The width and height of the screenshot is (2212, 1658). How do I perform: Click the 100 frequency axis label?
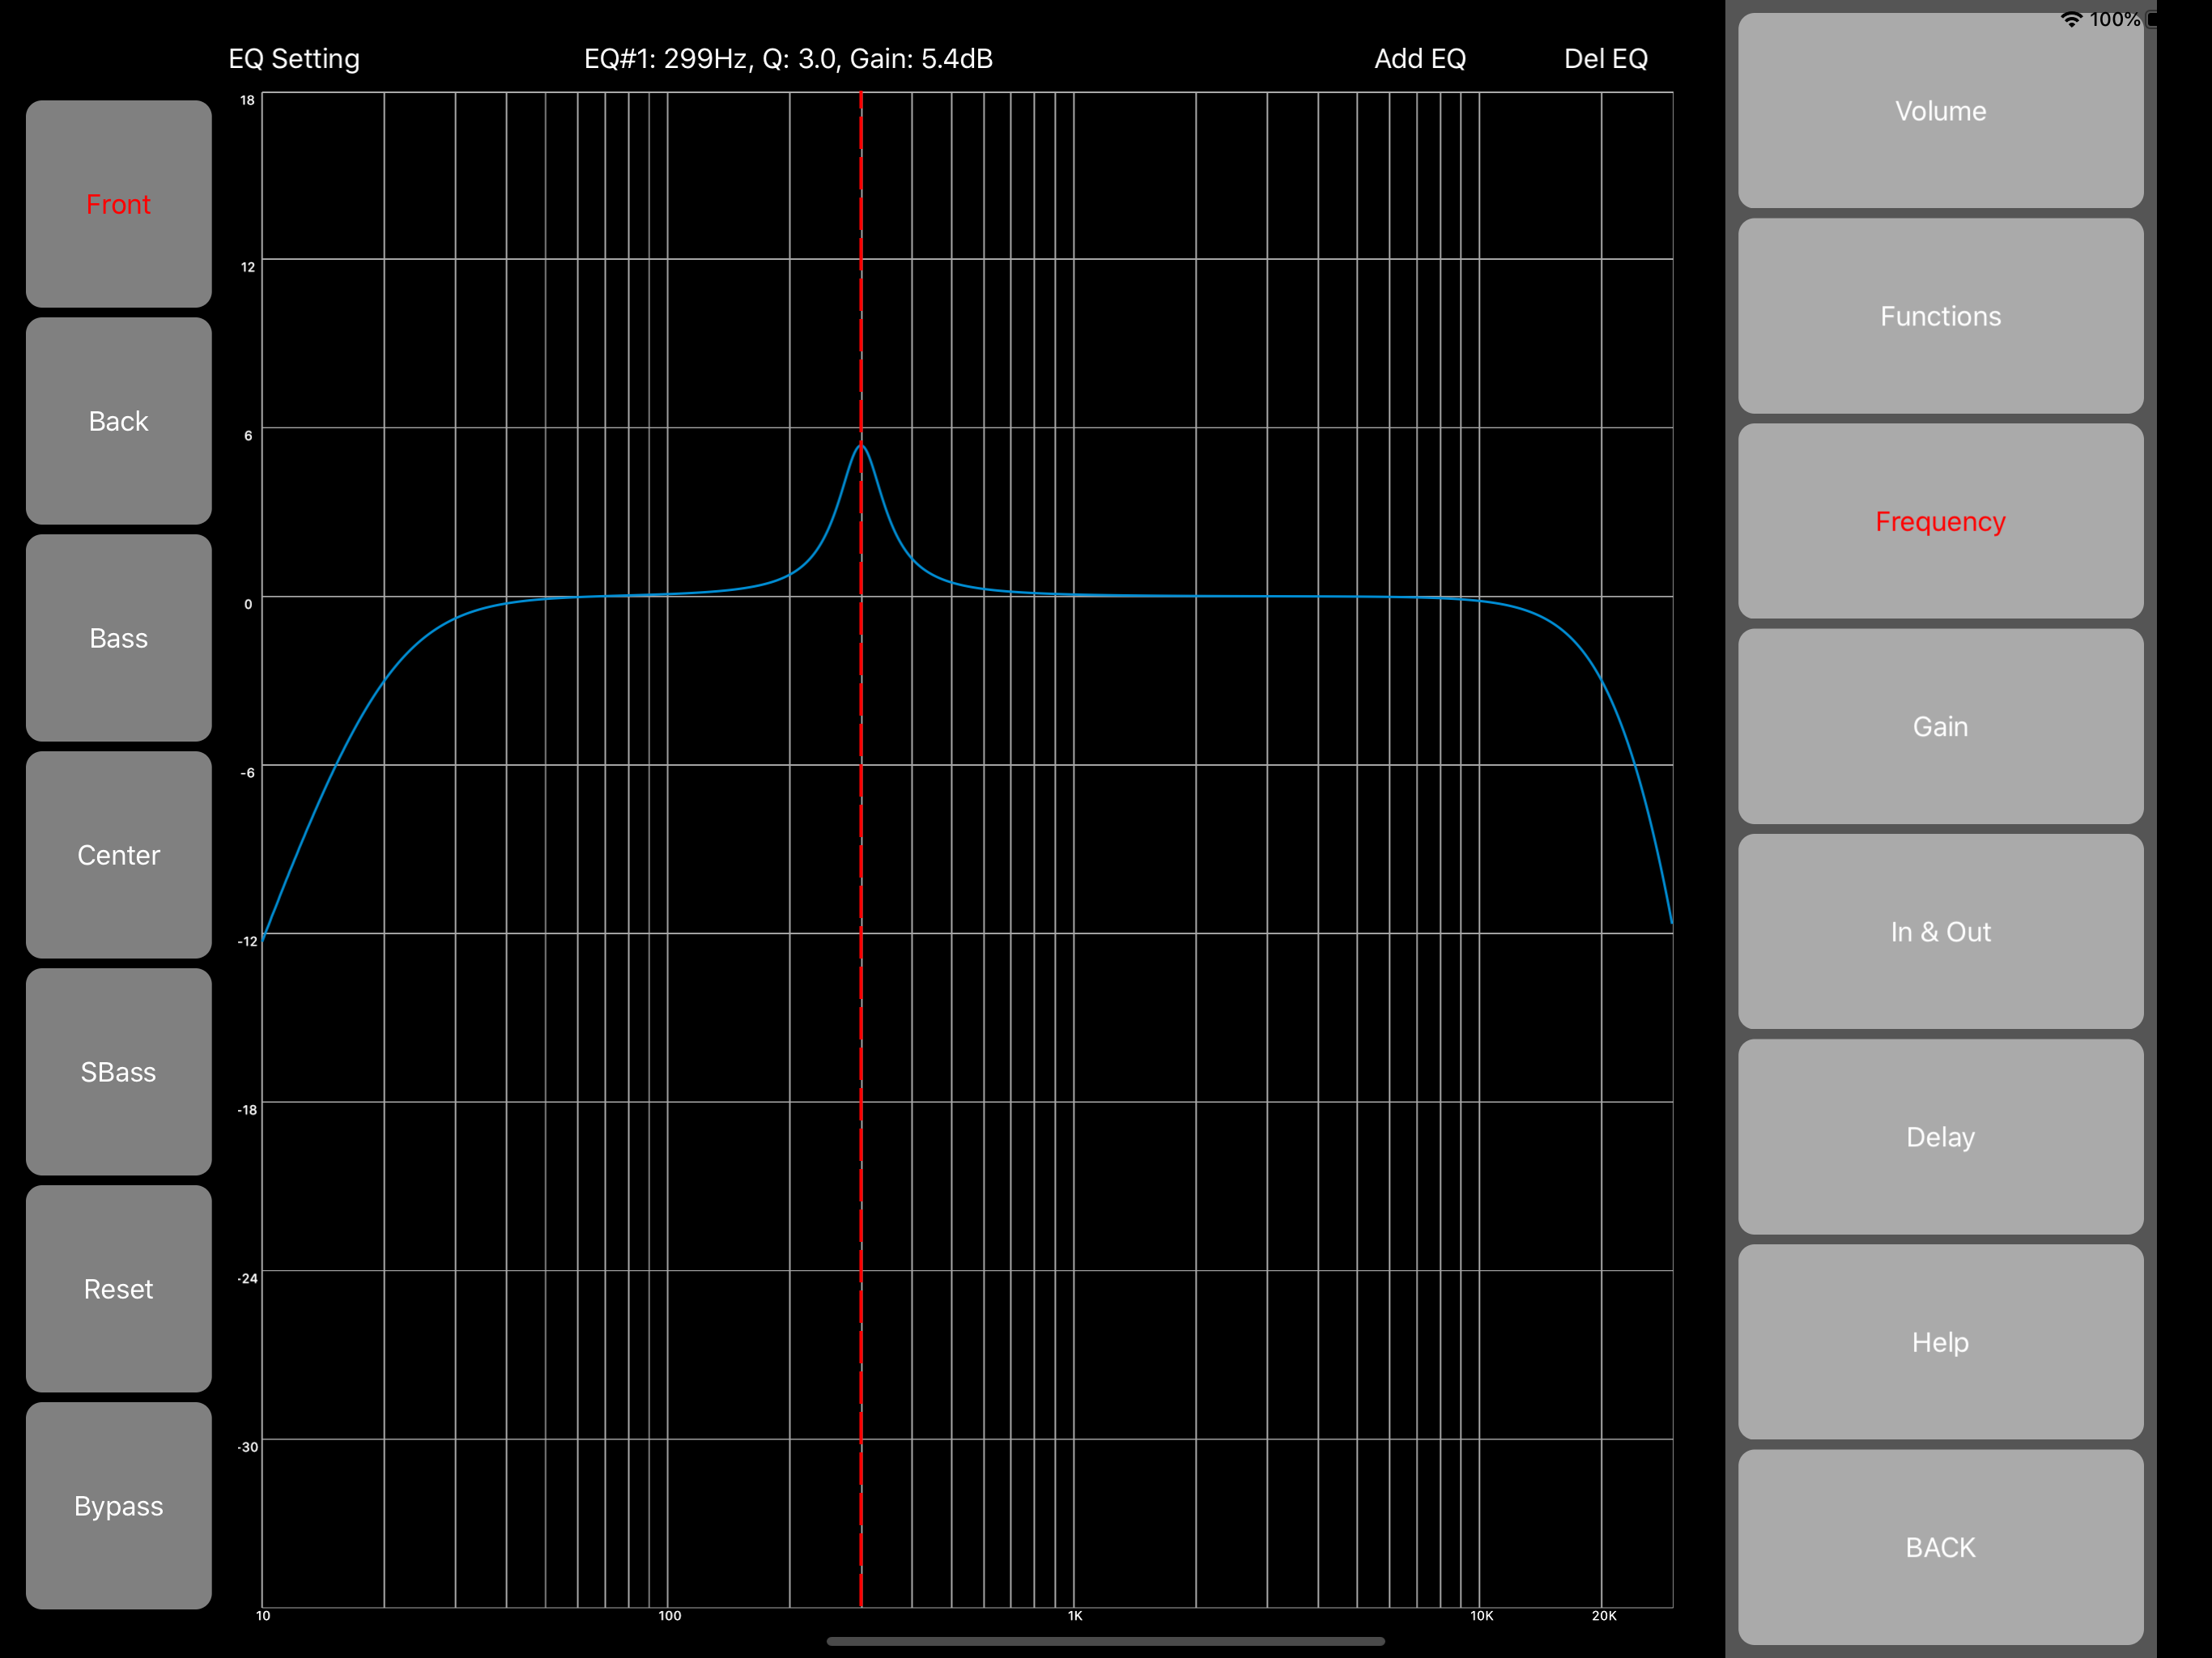coord(670,1616)
